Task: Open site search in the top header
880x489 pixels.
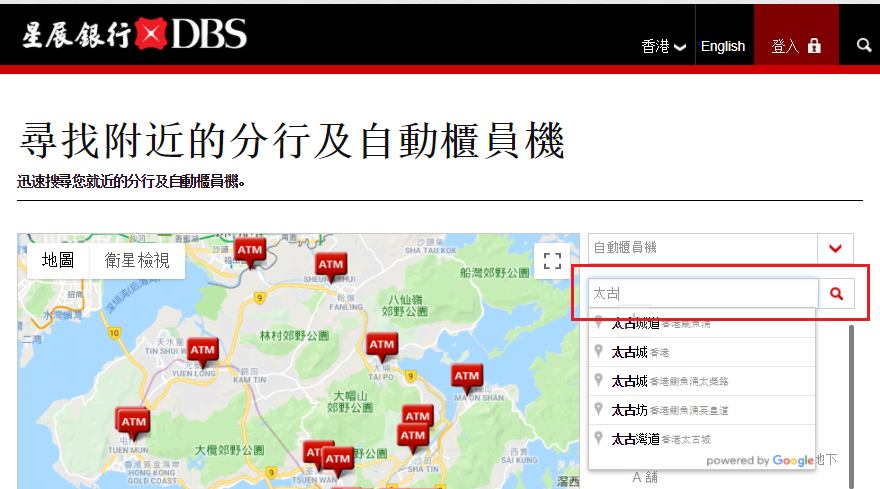Action: coord(864,46)
